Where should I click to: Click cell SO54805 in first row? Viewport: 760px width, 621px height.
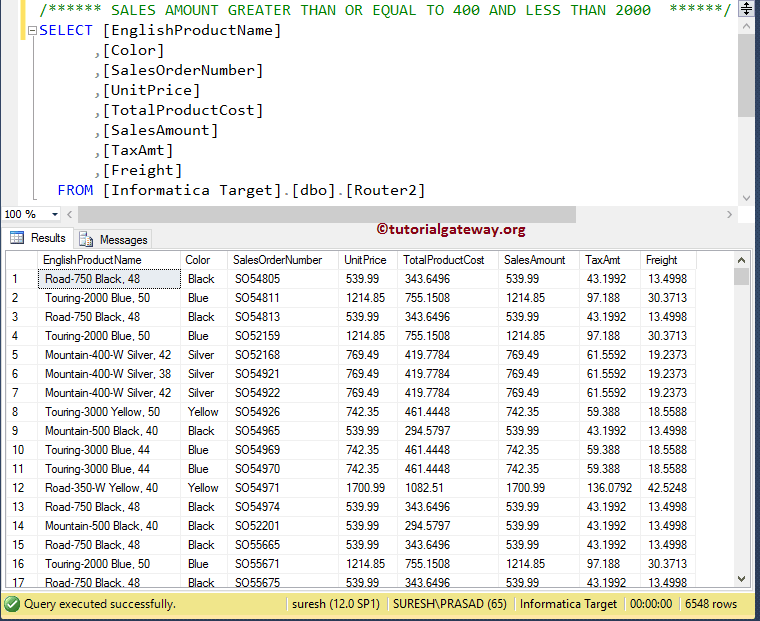pyautogui.click(x=257, y=279)
